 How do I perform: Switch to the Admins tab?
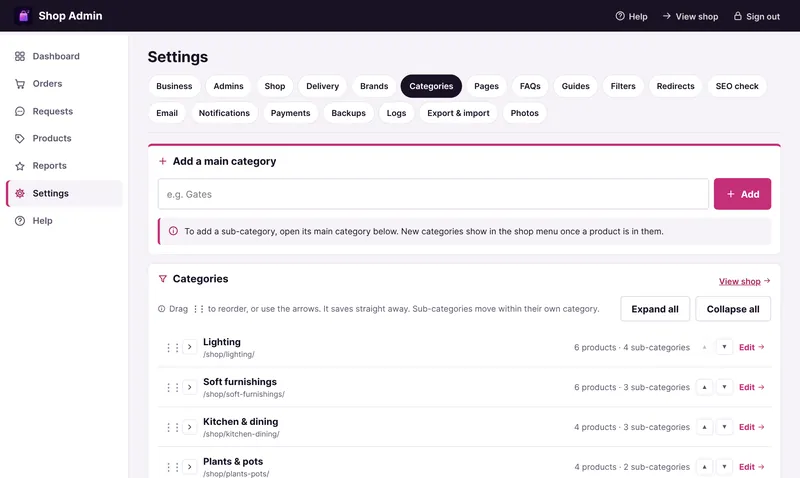coord(228,86)
